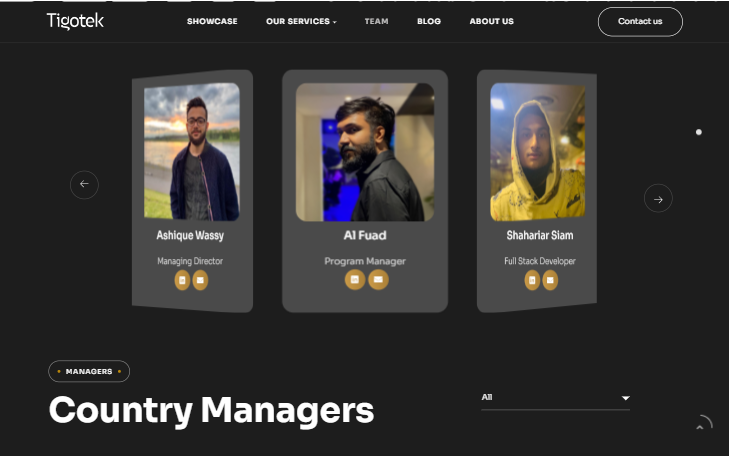Go to previous team member with left arrow

tap(84, 185)
